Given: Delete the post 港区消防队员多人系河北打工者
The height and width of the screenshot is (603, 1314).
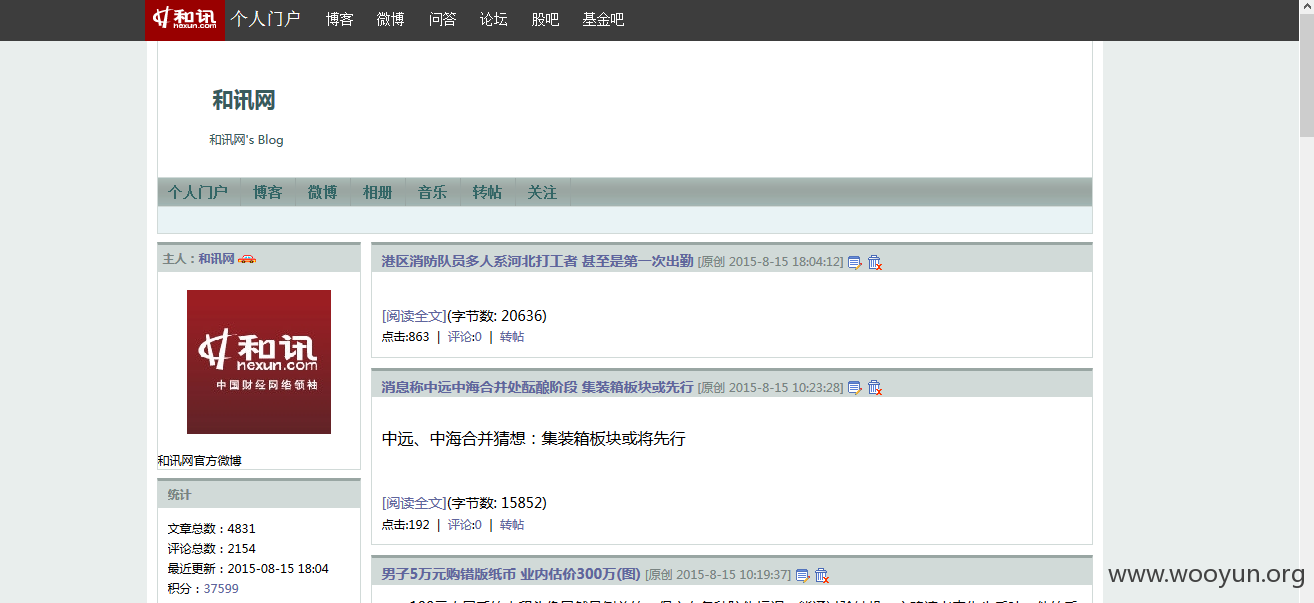Looking at the screenshot, I should 875,262.
